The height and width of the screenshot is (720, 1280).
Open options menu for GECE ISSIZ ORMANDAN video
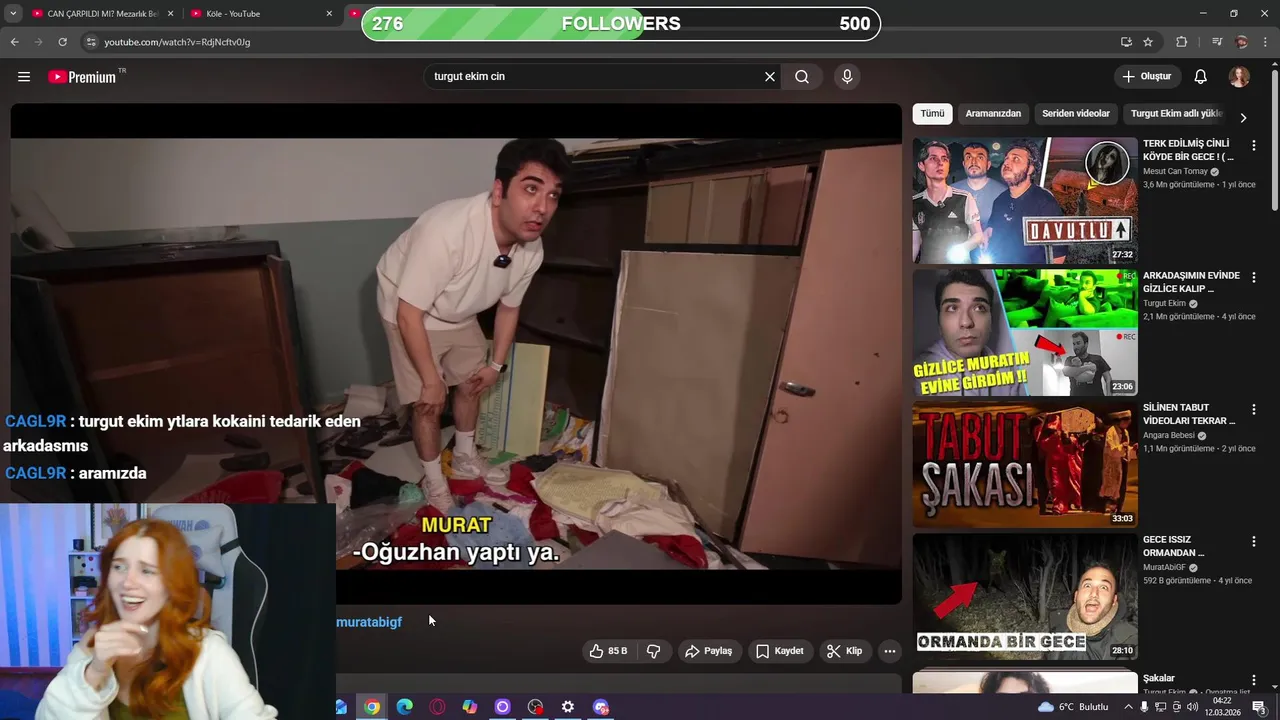point(1253,542)
